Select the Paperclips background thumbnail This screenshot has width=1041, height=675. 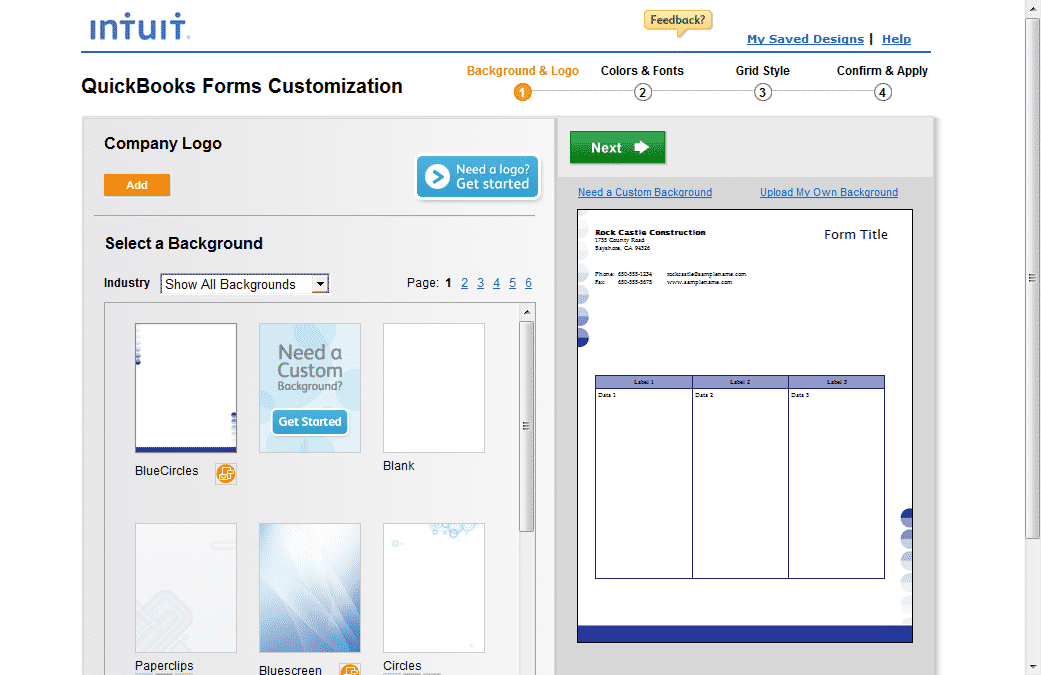(186, 587)
